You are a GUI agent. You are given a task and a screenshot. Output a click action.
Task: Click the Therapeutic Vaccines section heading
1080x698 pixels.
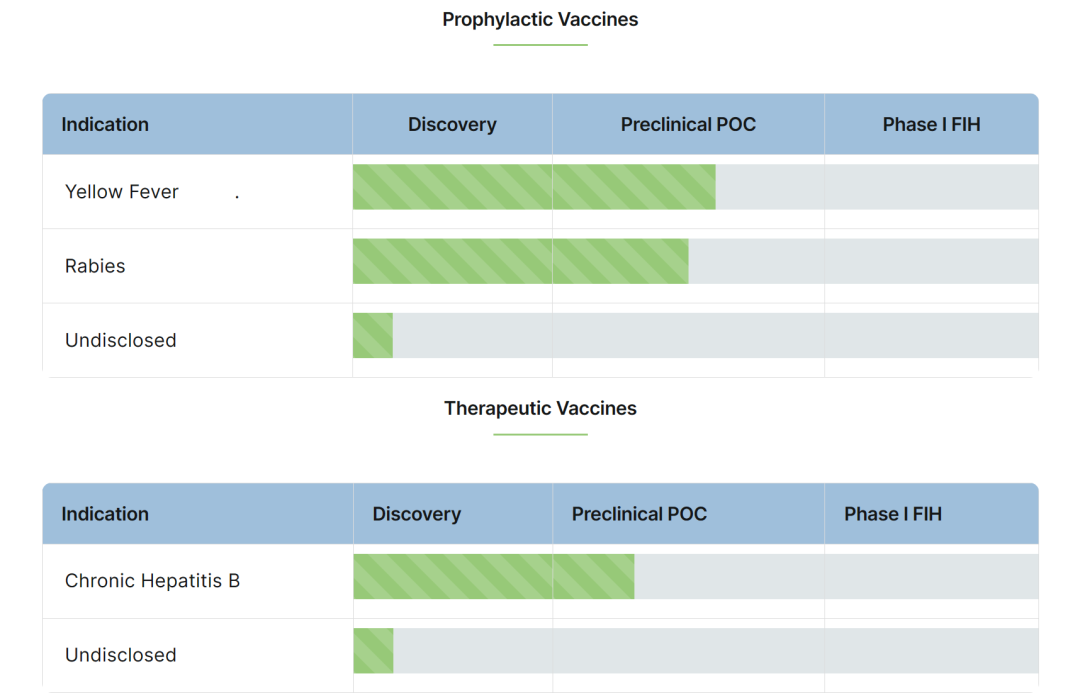[540, 408]
